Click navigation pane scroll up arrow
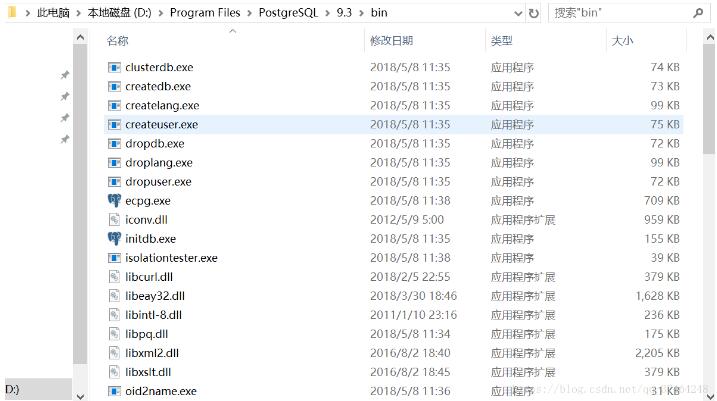The image size is (717, 401). pyautogui.click(x=80, y=37)
